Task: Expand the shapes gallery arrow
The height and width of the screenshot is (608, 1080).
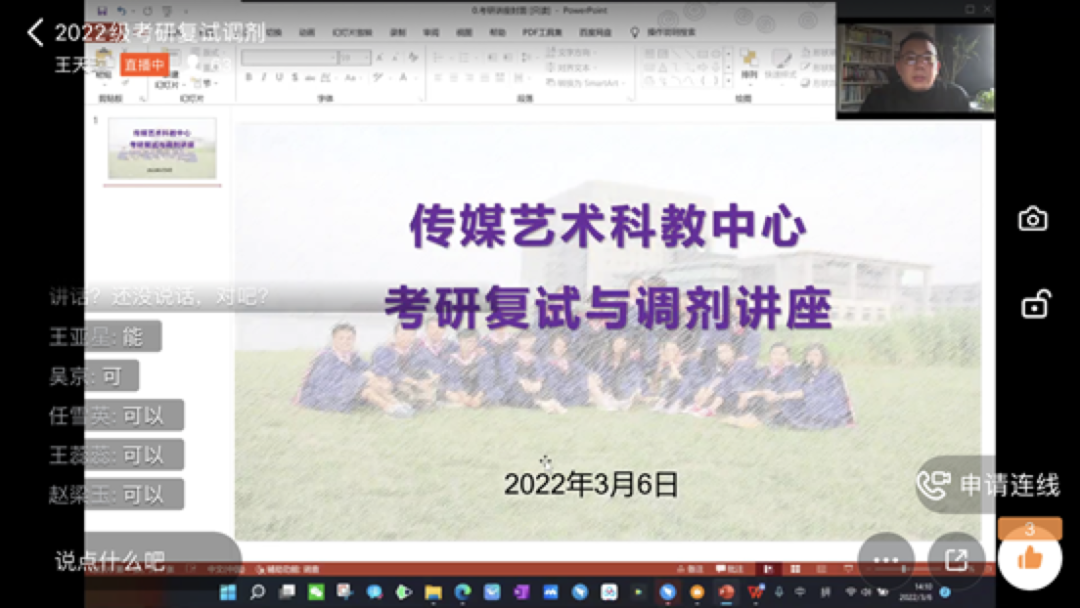Action: [729, 81]
